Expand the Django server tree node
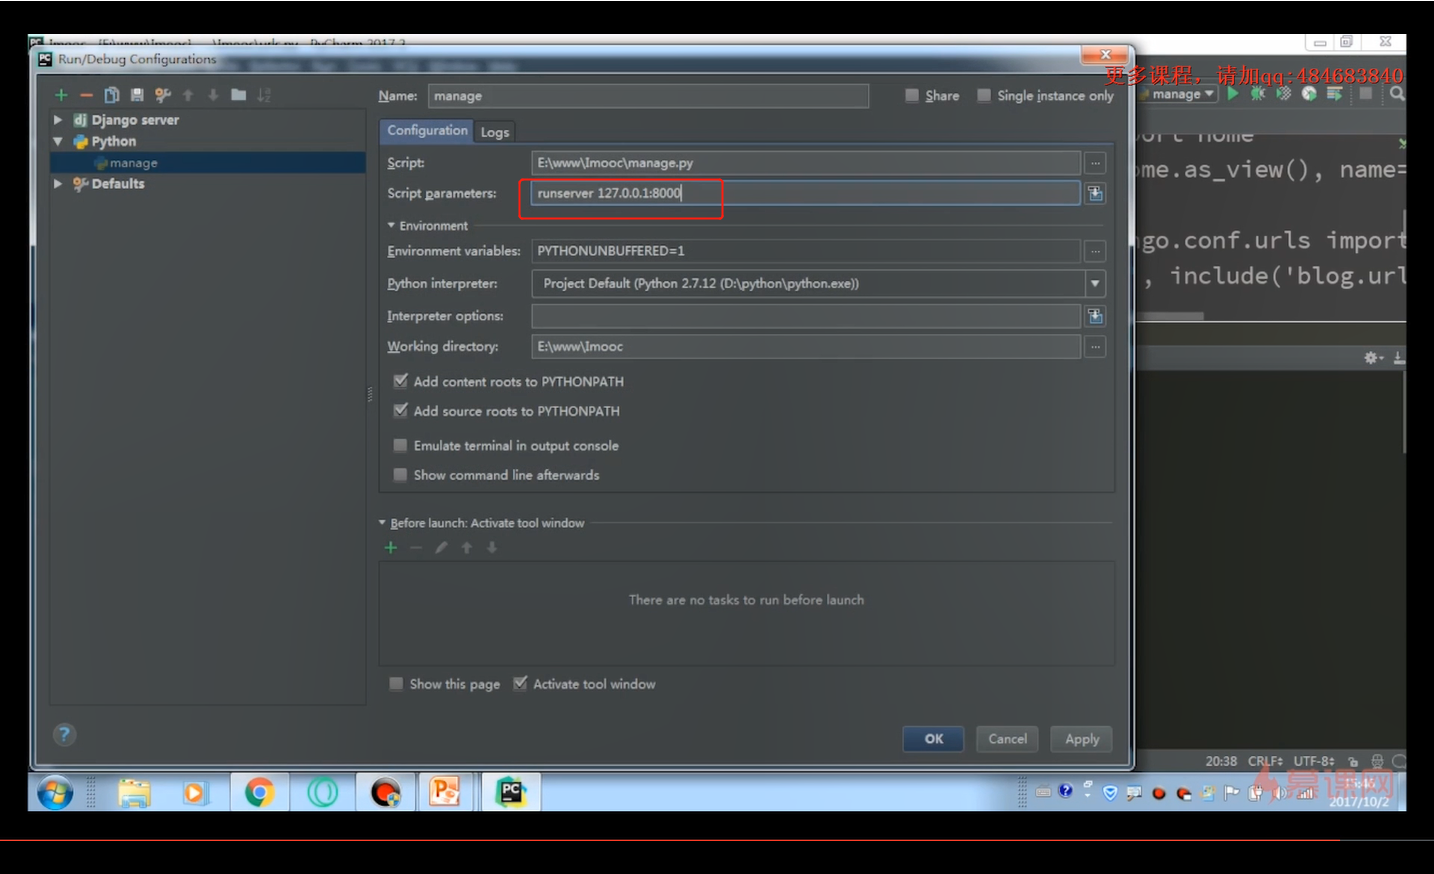This screenshot has height=874, width=1434. [58, 120]
